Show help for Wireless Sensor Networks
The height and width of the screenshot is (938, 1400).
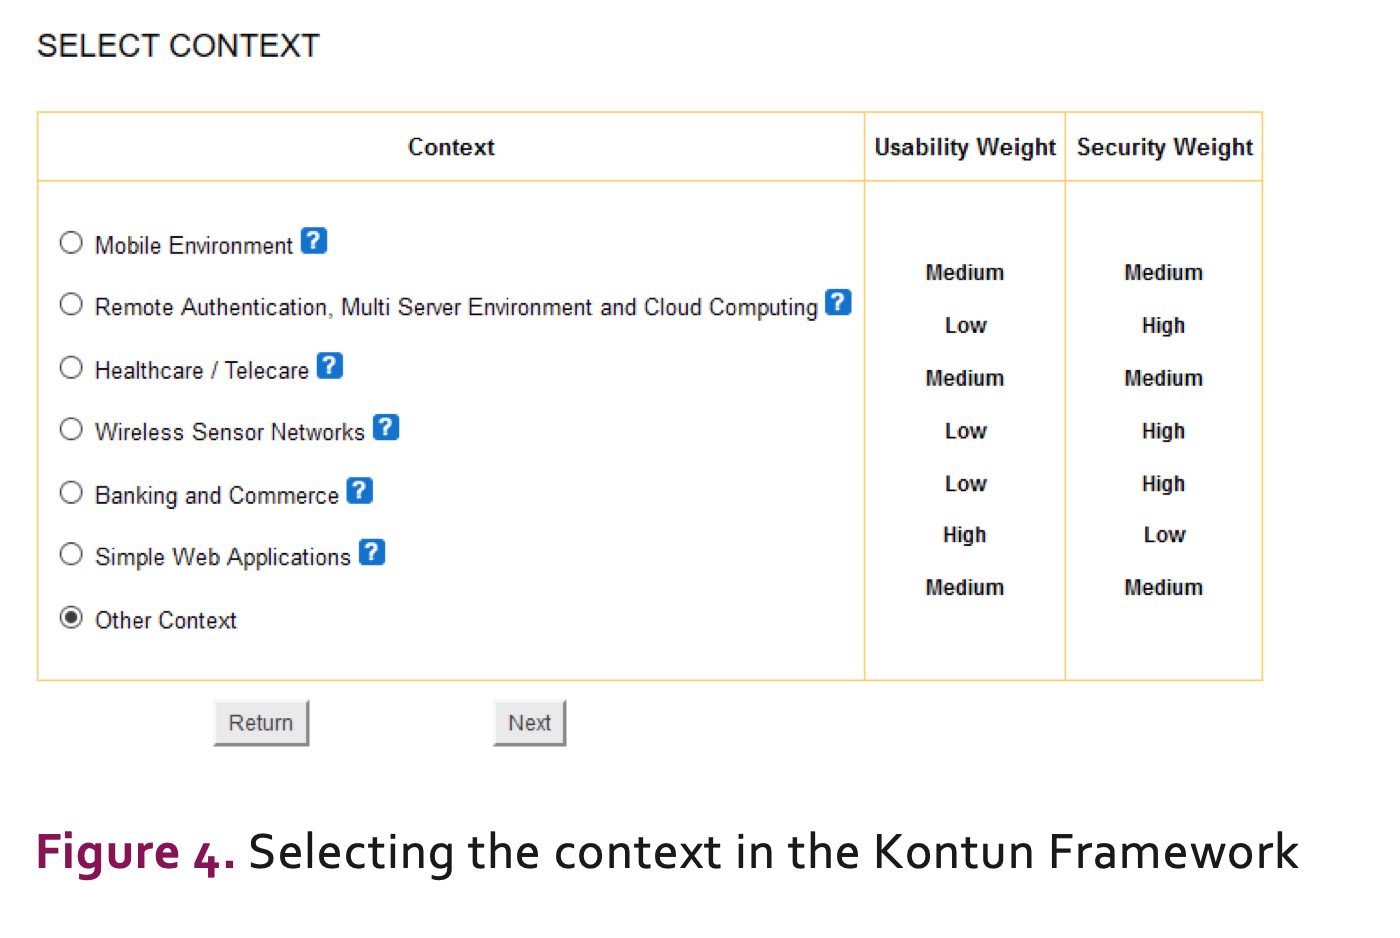[x=386, y=427]
